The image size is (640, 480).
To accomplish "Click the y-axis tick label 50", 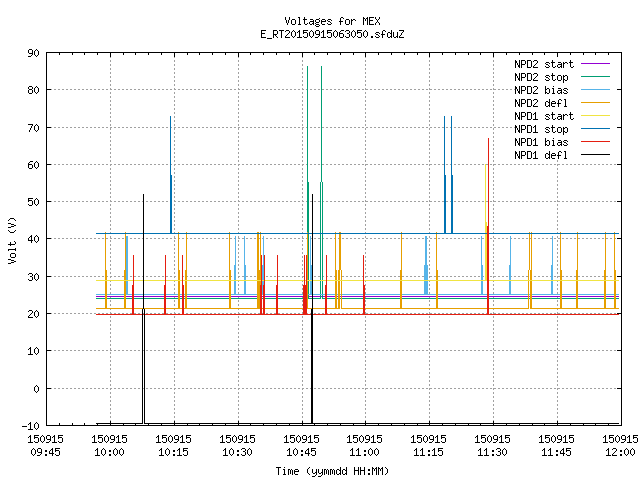I will (33, 202).
